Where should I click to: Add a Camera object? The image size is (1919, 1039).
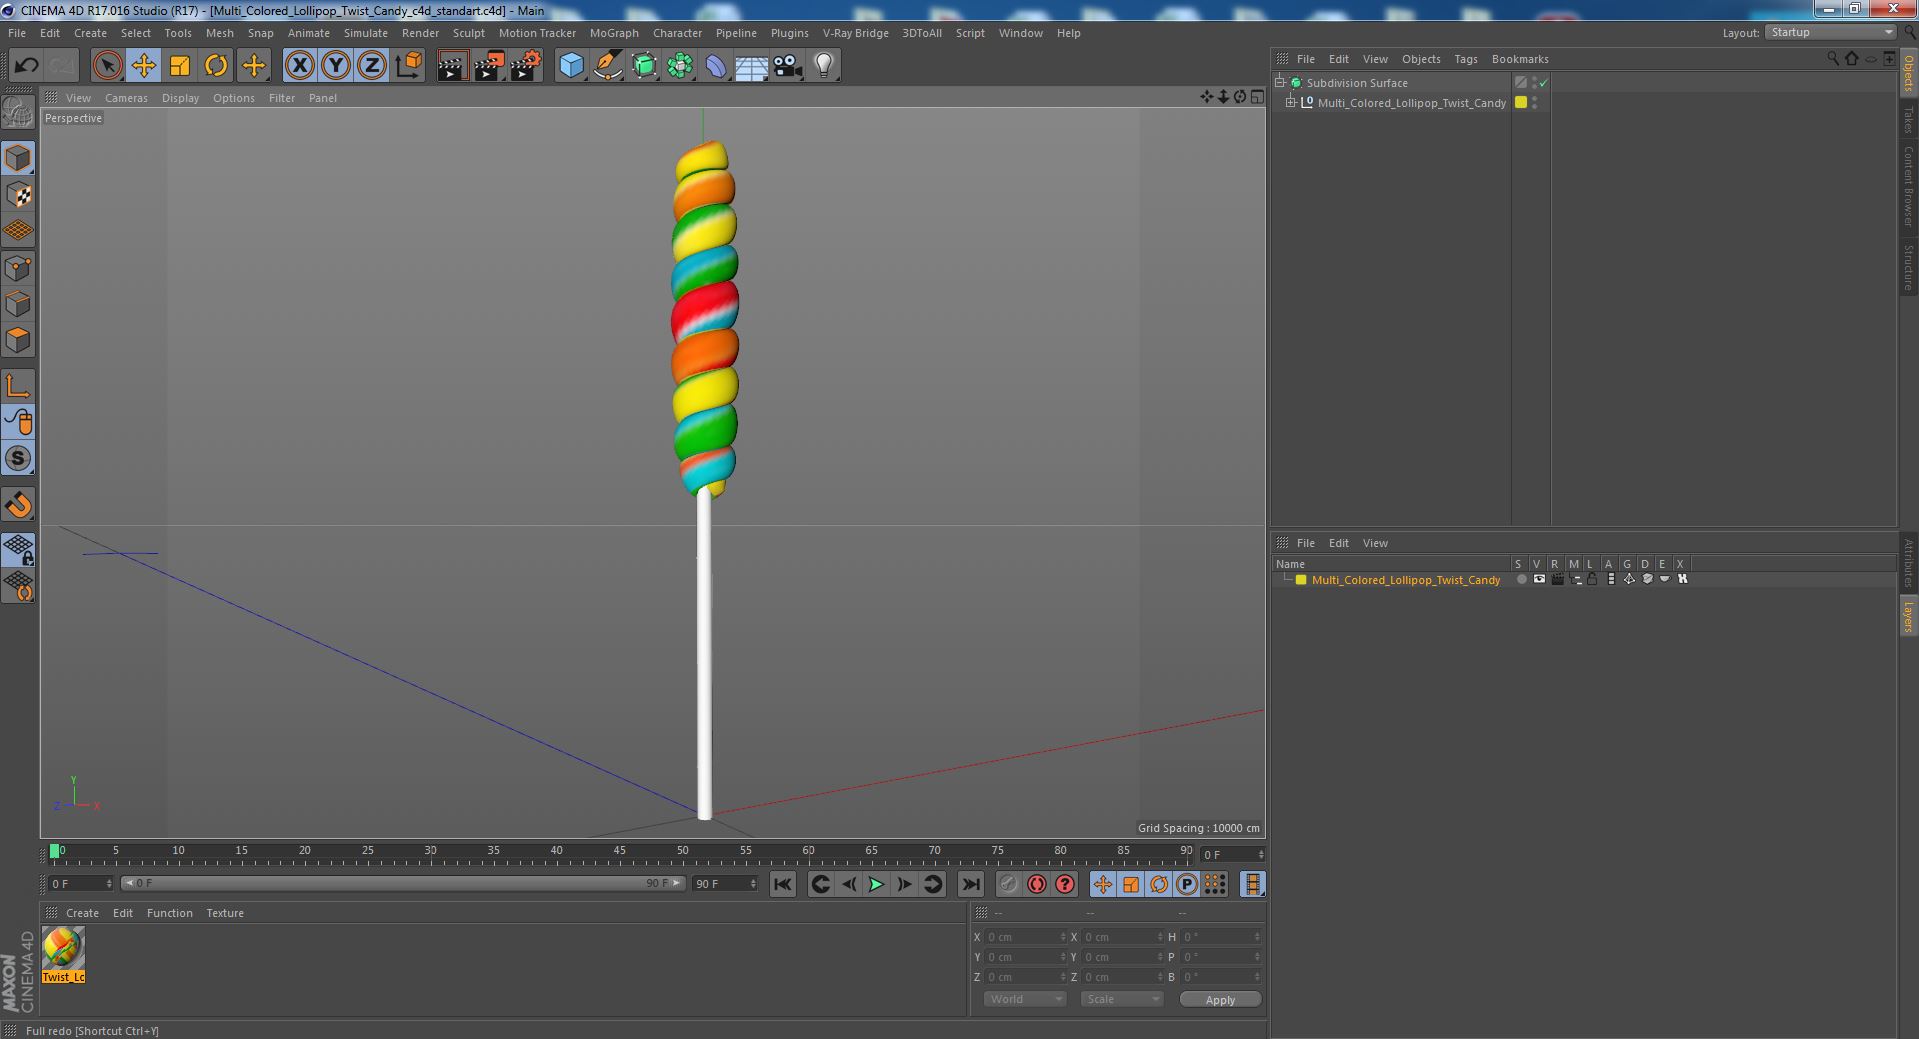coord(787,66)
